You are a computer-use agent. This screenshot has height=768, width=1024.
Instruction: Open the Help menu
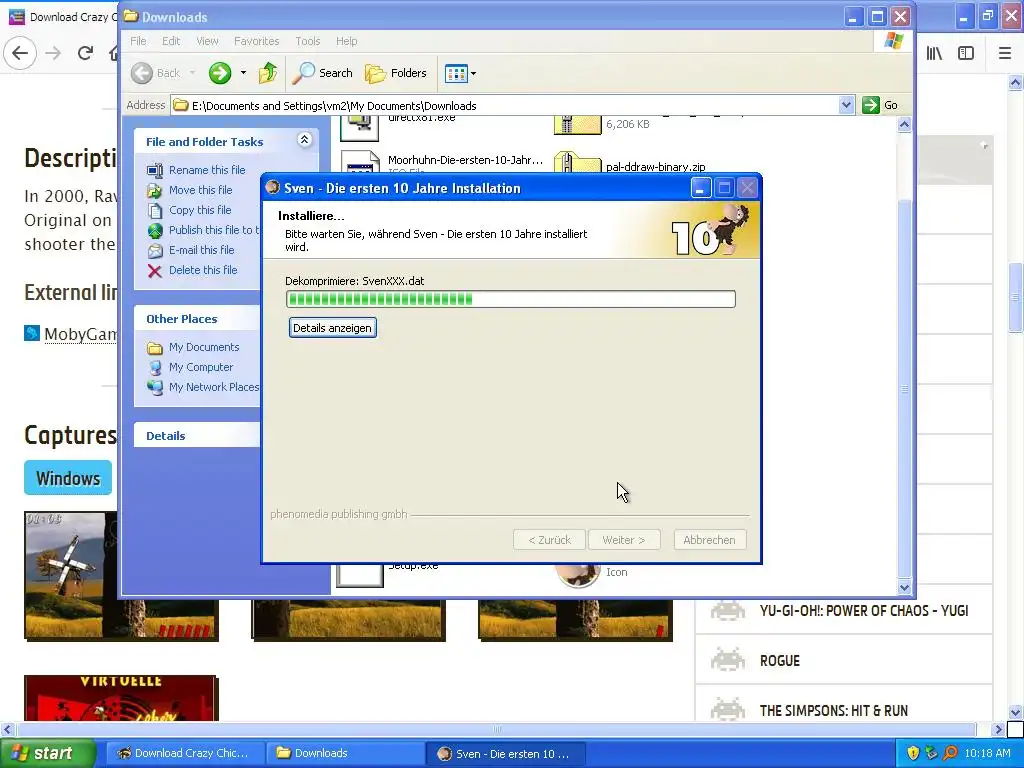(347, 41)
